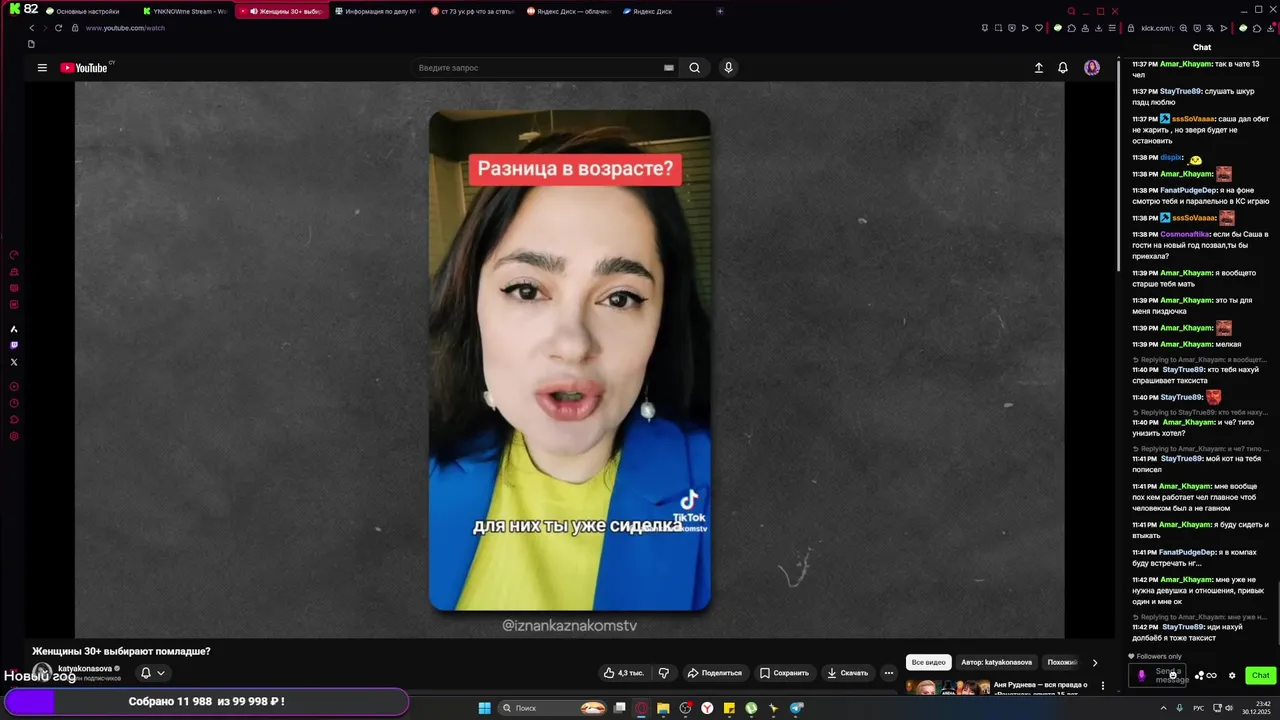Switch keyboard language 'РУС' in tray
The image size is (1280, 720).
(x=1199, y=708)
